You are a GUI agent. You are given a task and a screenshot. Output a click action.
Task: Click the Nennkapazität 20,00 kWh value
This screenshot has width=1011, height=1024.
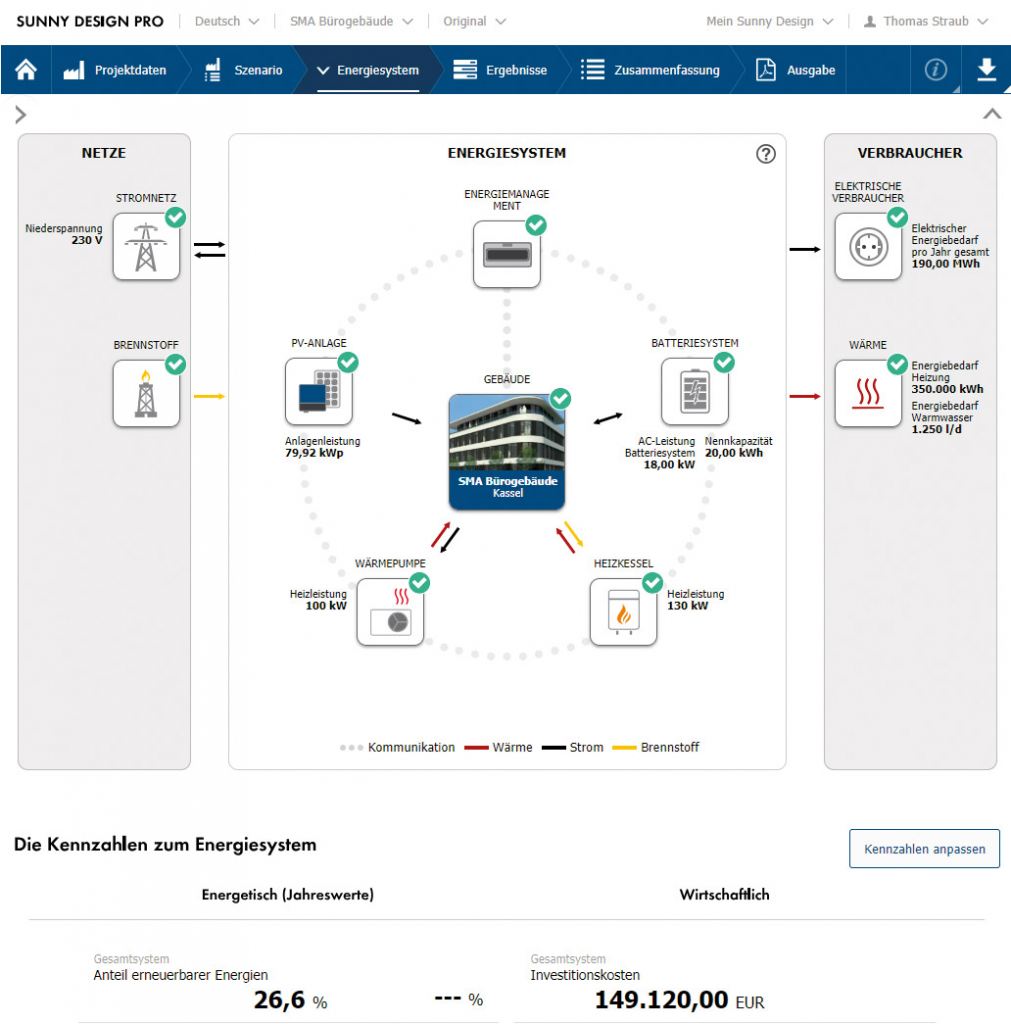pos(733,453)
